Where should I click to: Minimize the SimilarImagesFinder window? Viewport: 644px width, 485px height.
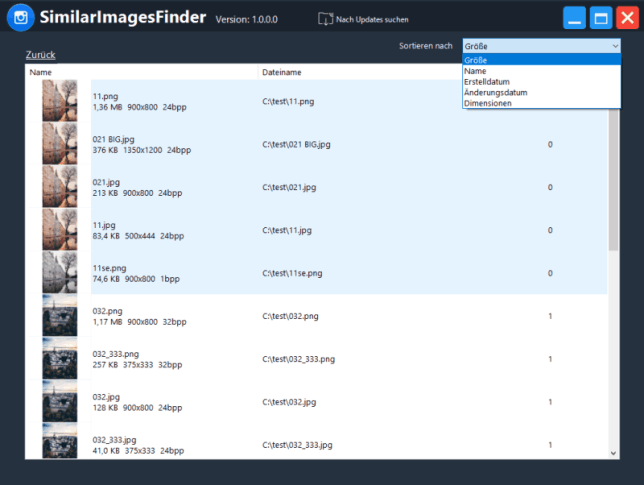pos(575,18)
